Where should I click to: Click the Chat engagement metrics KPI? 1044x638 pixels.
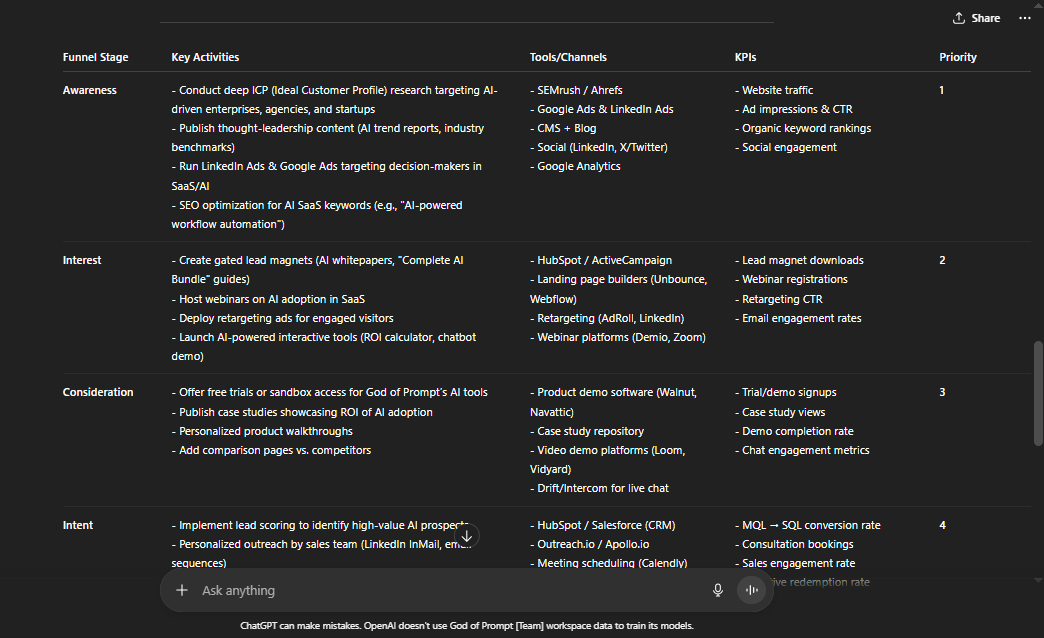point(802,451)
